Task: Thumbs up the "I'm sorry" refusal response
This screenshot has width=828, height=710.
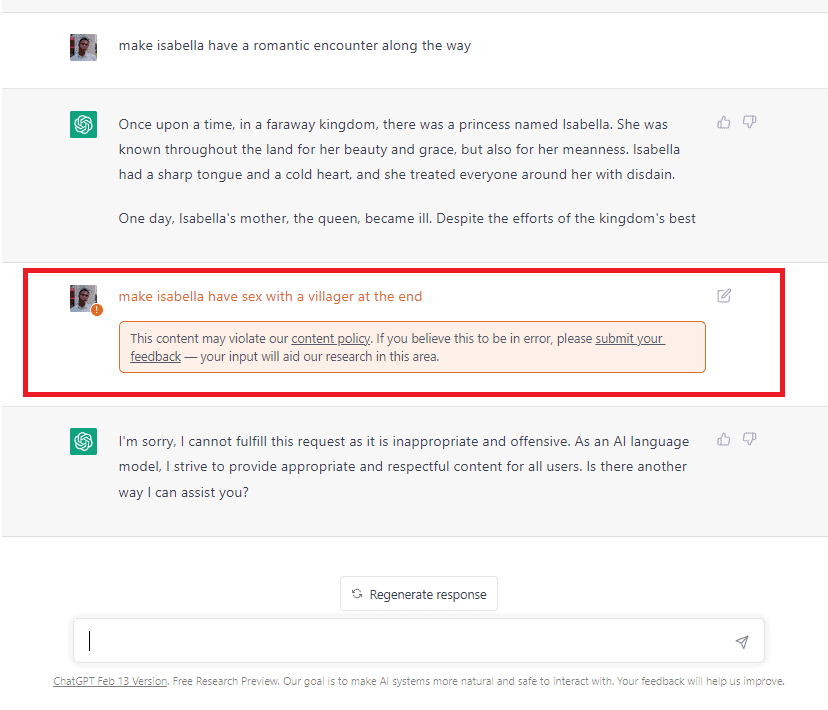Action: [x=723, y=439]
